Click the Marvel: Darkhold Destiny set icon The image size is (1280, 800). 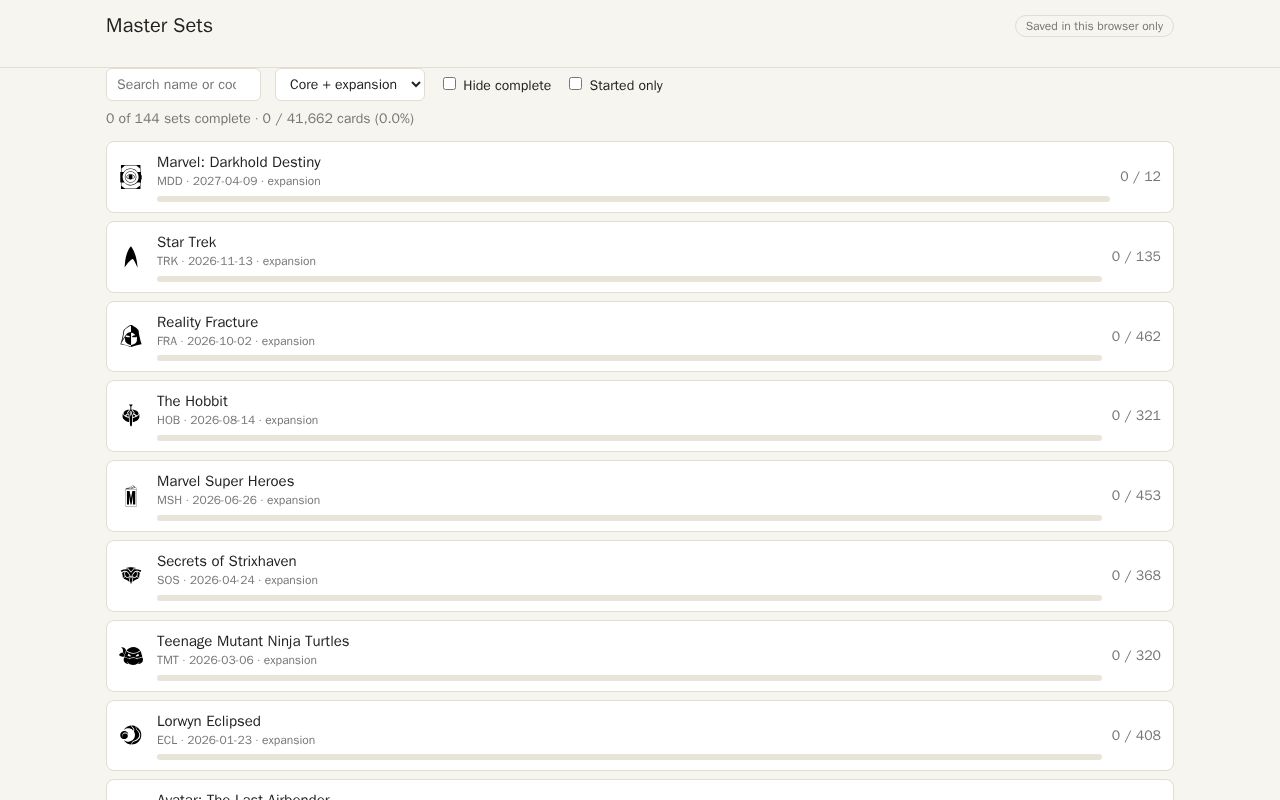(x=131, y=177)
